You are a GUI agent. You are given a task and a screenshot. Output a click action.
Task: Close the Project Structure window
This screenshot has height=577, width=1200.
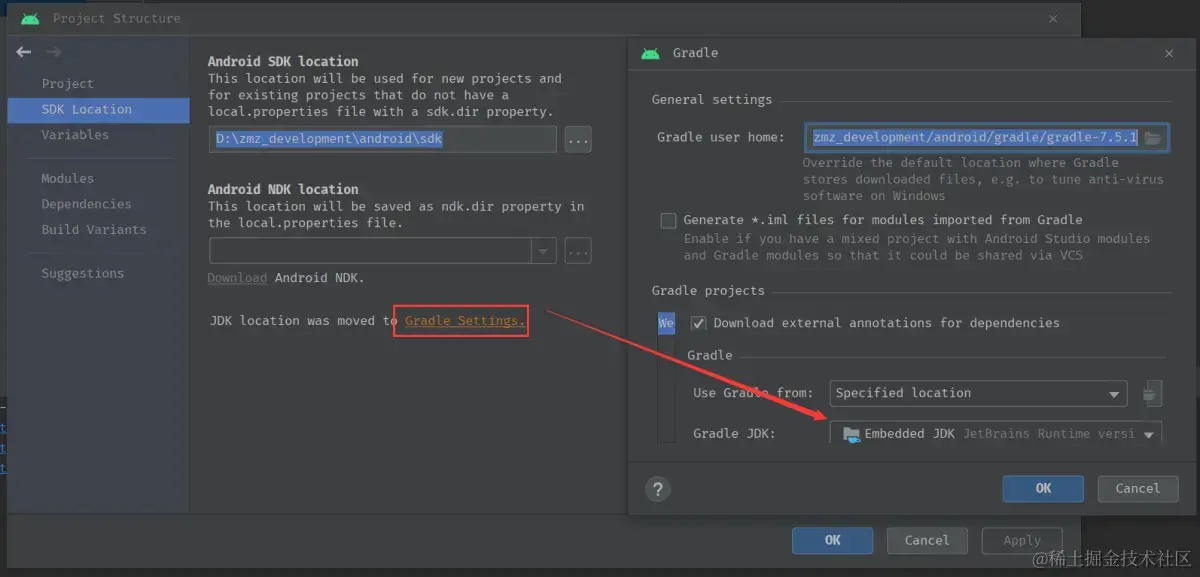[x=1053, y=18]
